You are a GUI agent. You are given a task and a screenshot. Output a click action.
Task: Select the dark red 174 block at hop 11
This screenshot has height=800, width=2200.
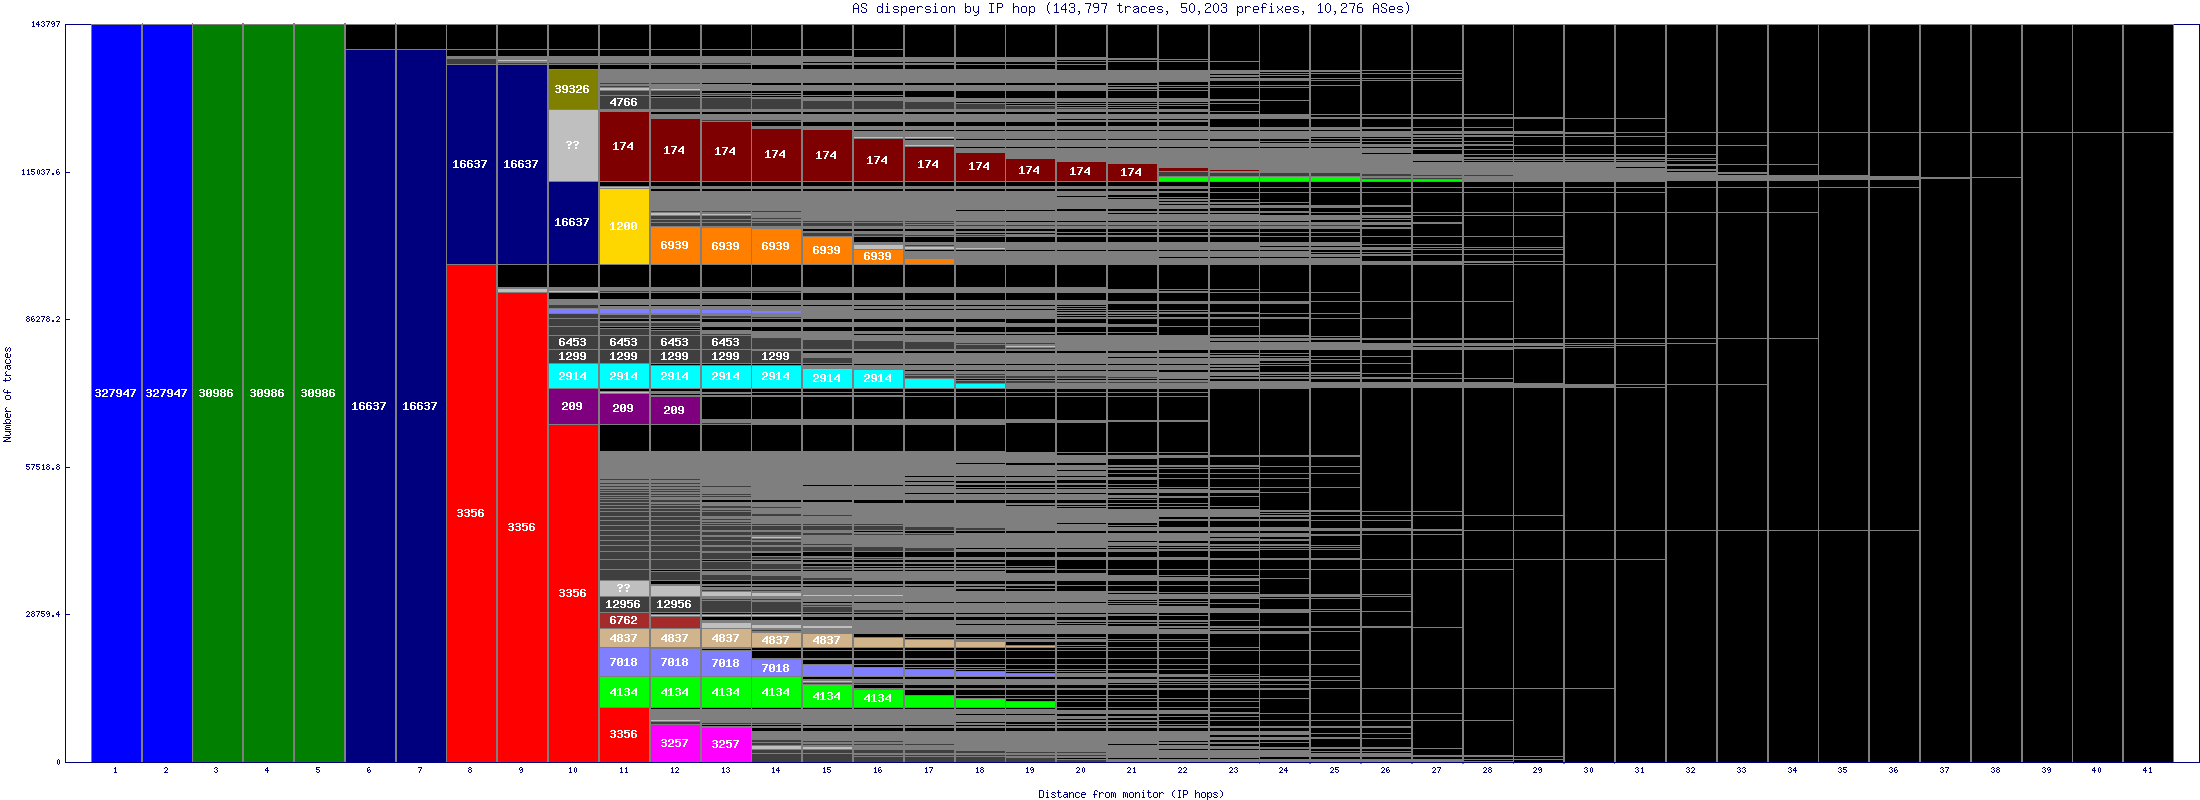pos(624,146)
